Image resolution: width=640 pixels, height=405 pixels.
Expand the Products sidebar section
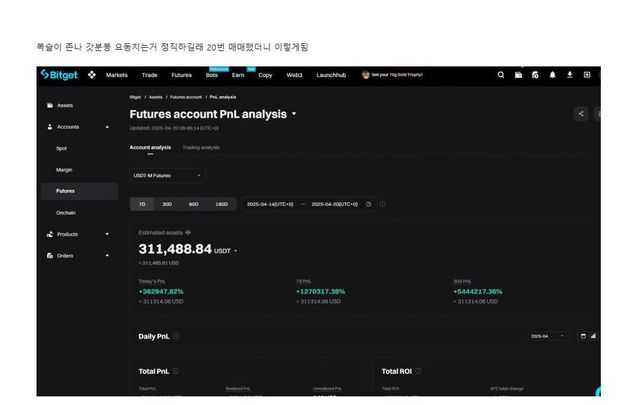(x=107, y=234)
